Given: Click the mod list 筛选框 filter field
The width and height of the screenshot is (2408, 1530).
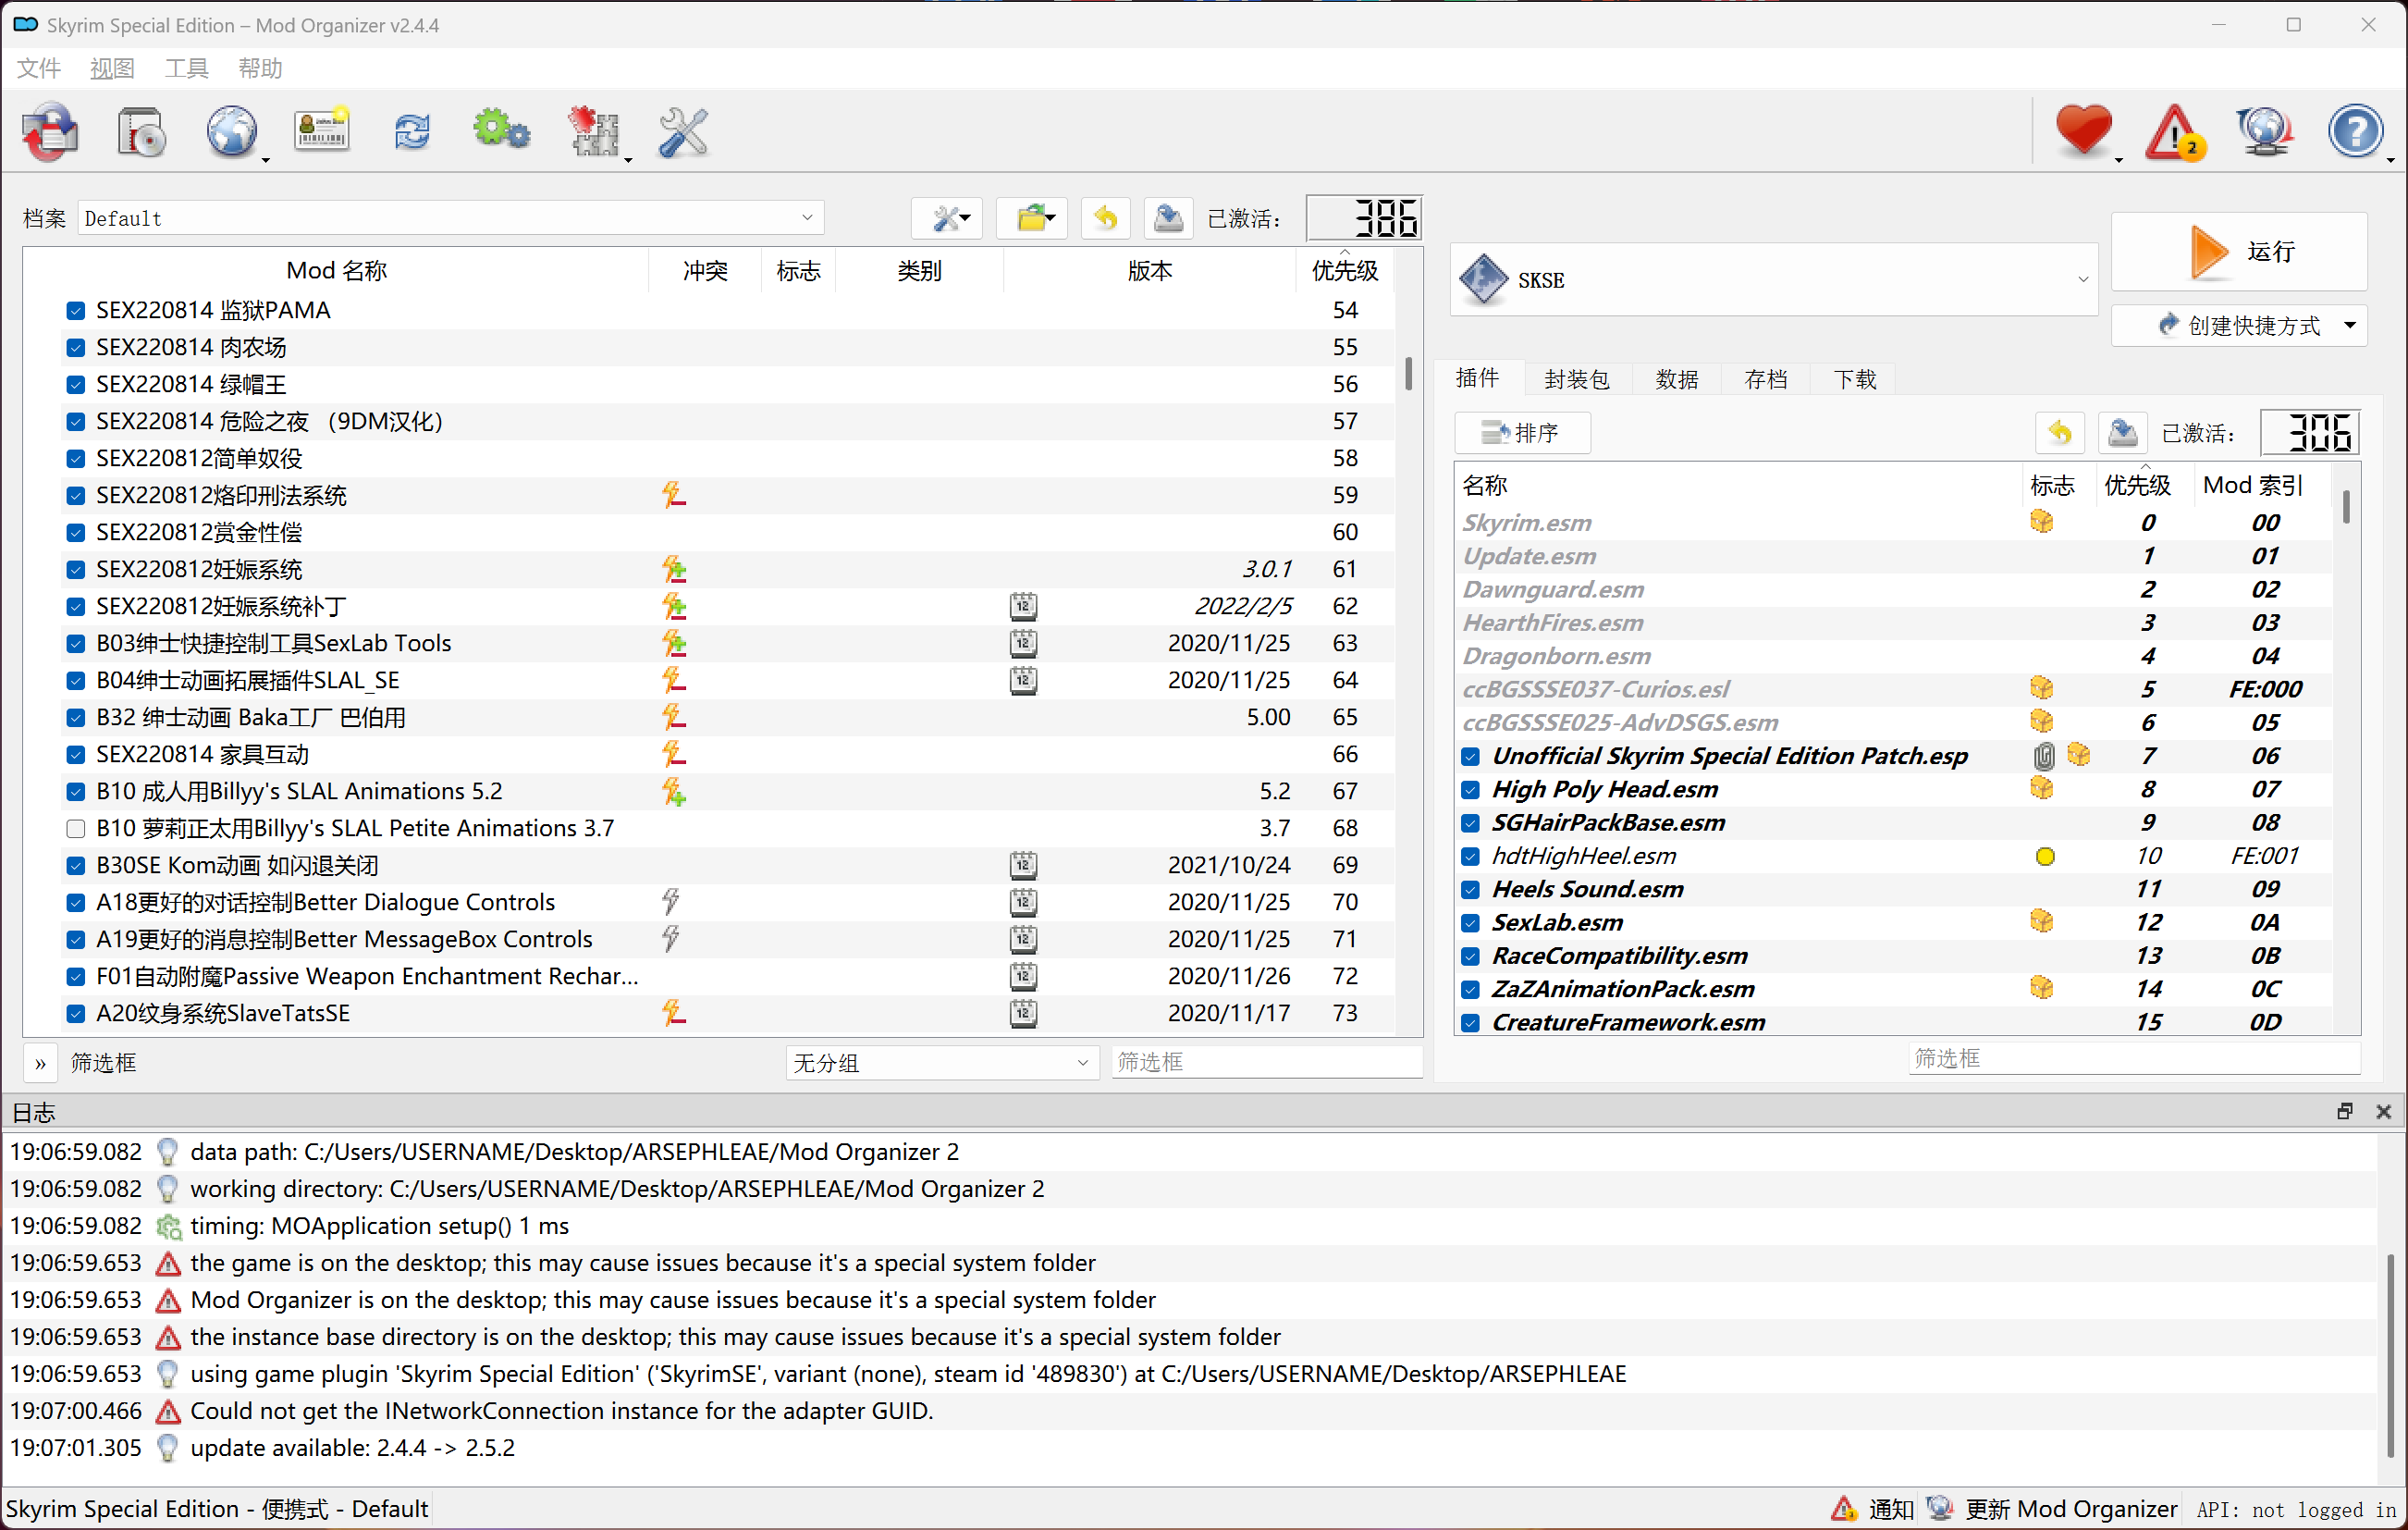Looking at the screenshot, I should coord(1267,1062).
